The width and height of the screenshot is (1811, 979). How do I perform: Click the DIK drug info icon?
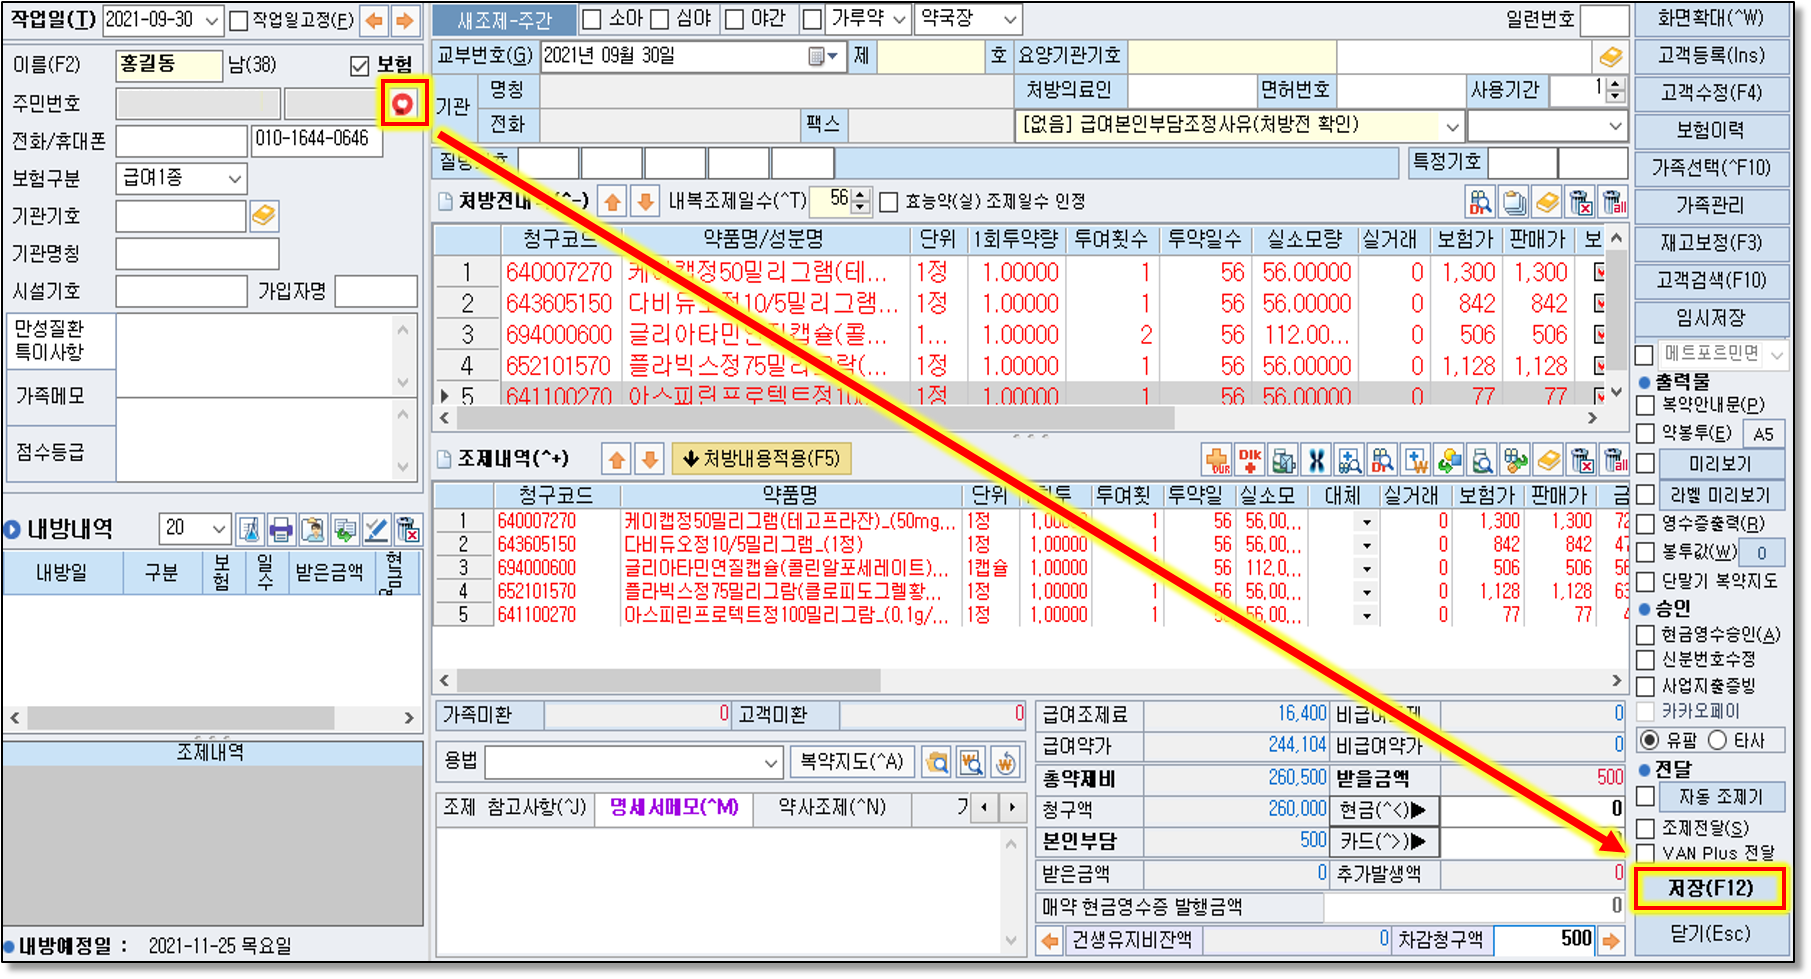1250,460
